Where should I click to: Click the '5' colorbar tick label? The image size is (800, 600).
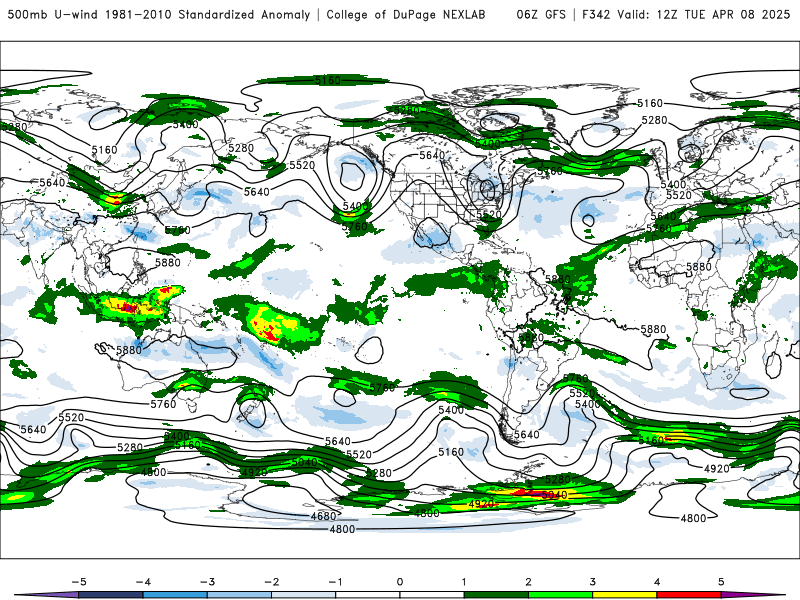point(721,582)
